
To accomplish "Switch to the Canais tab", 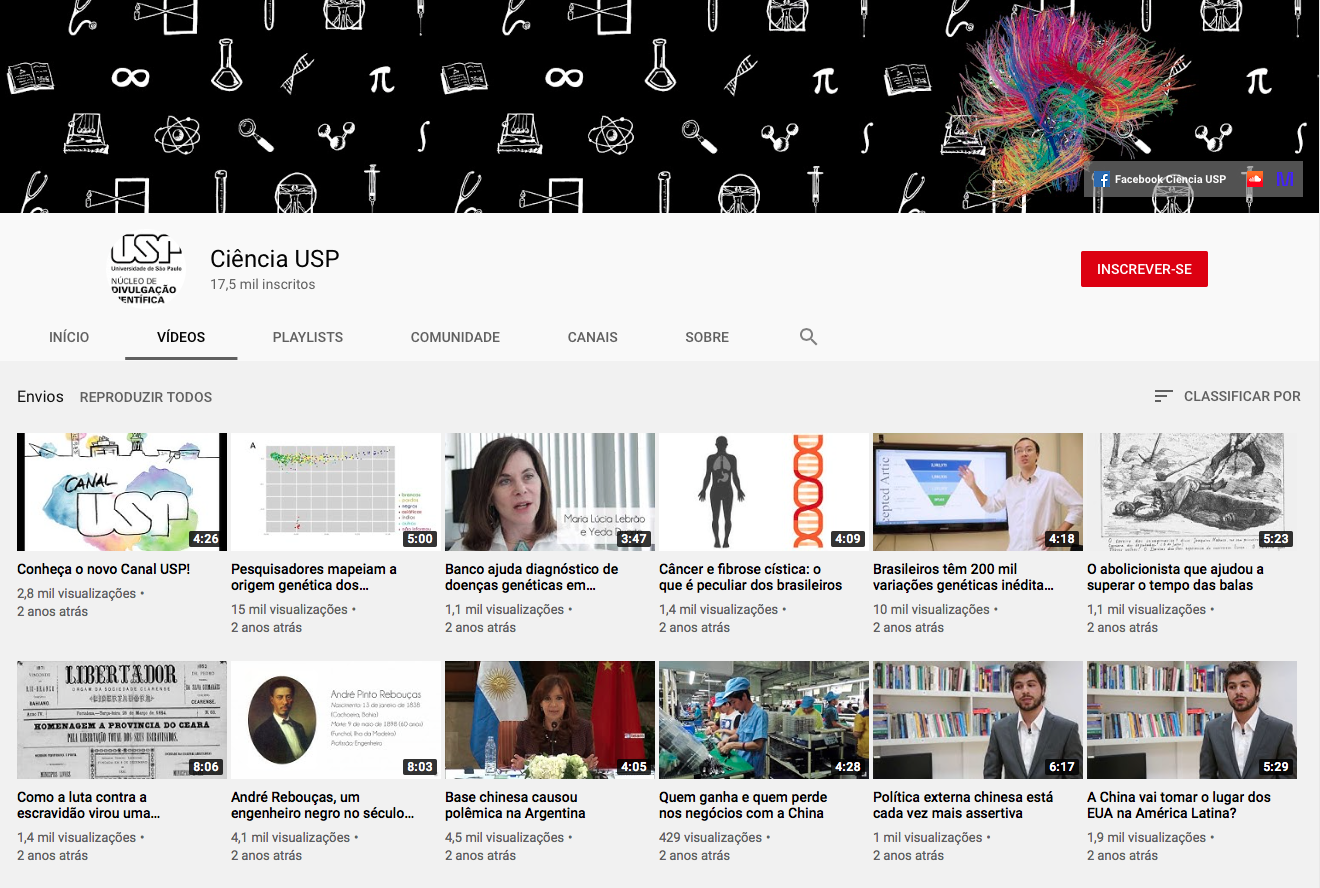I will pos(593,337).
